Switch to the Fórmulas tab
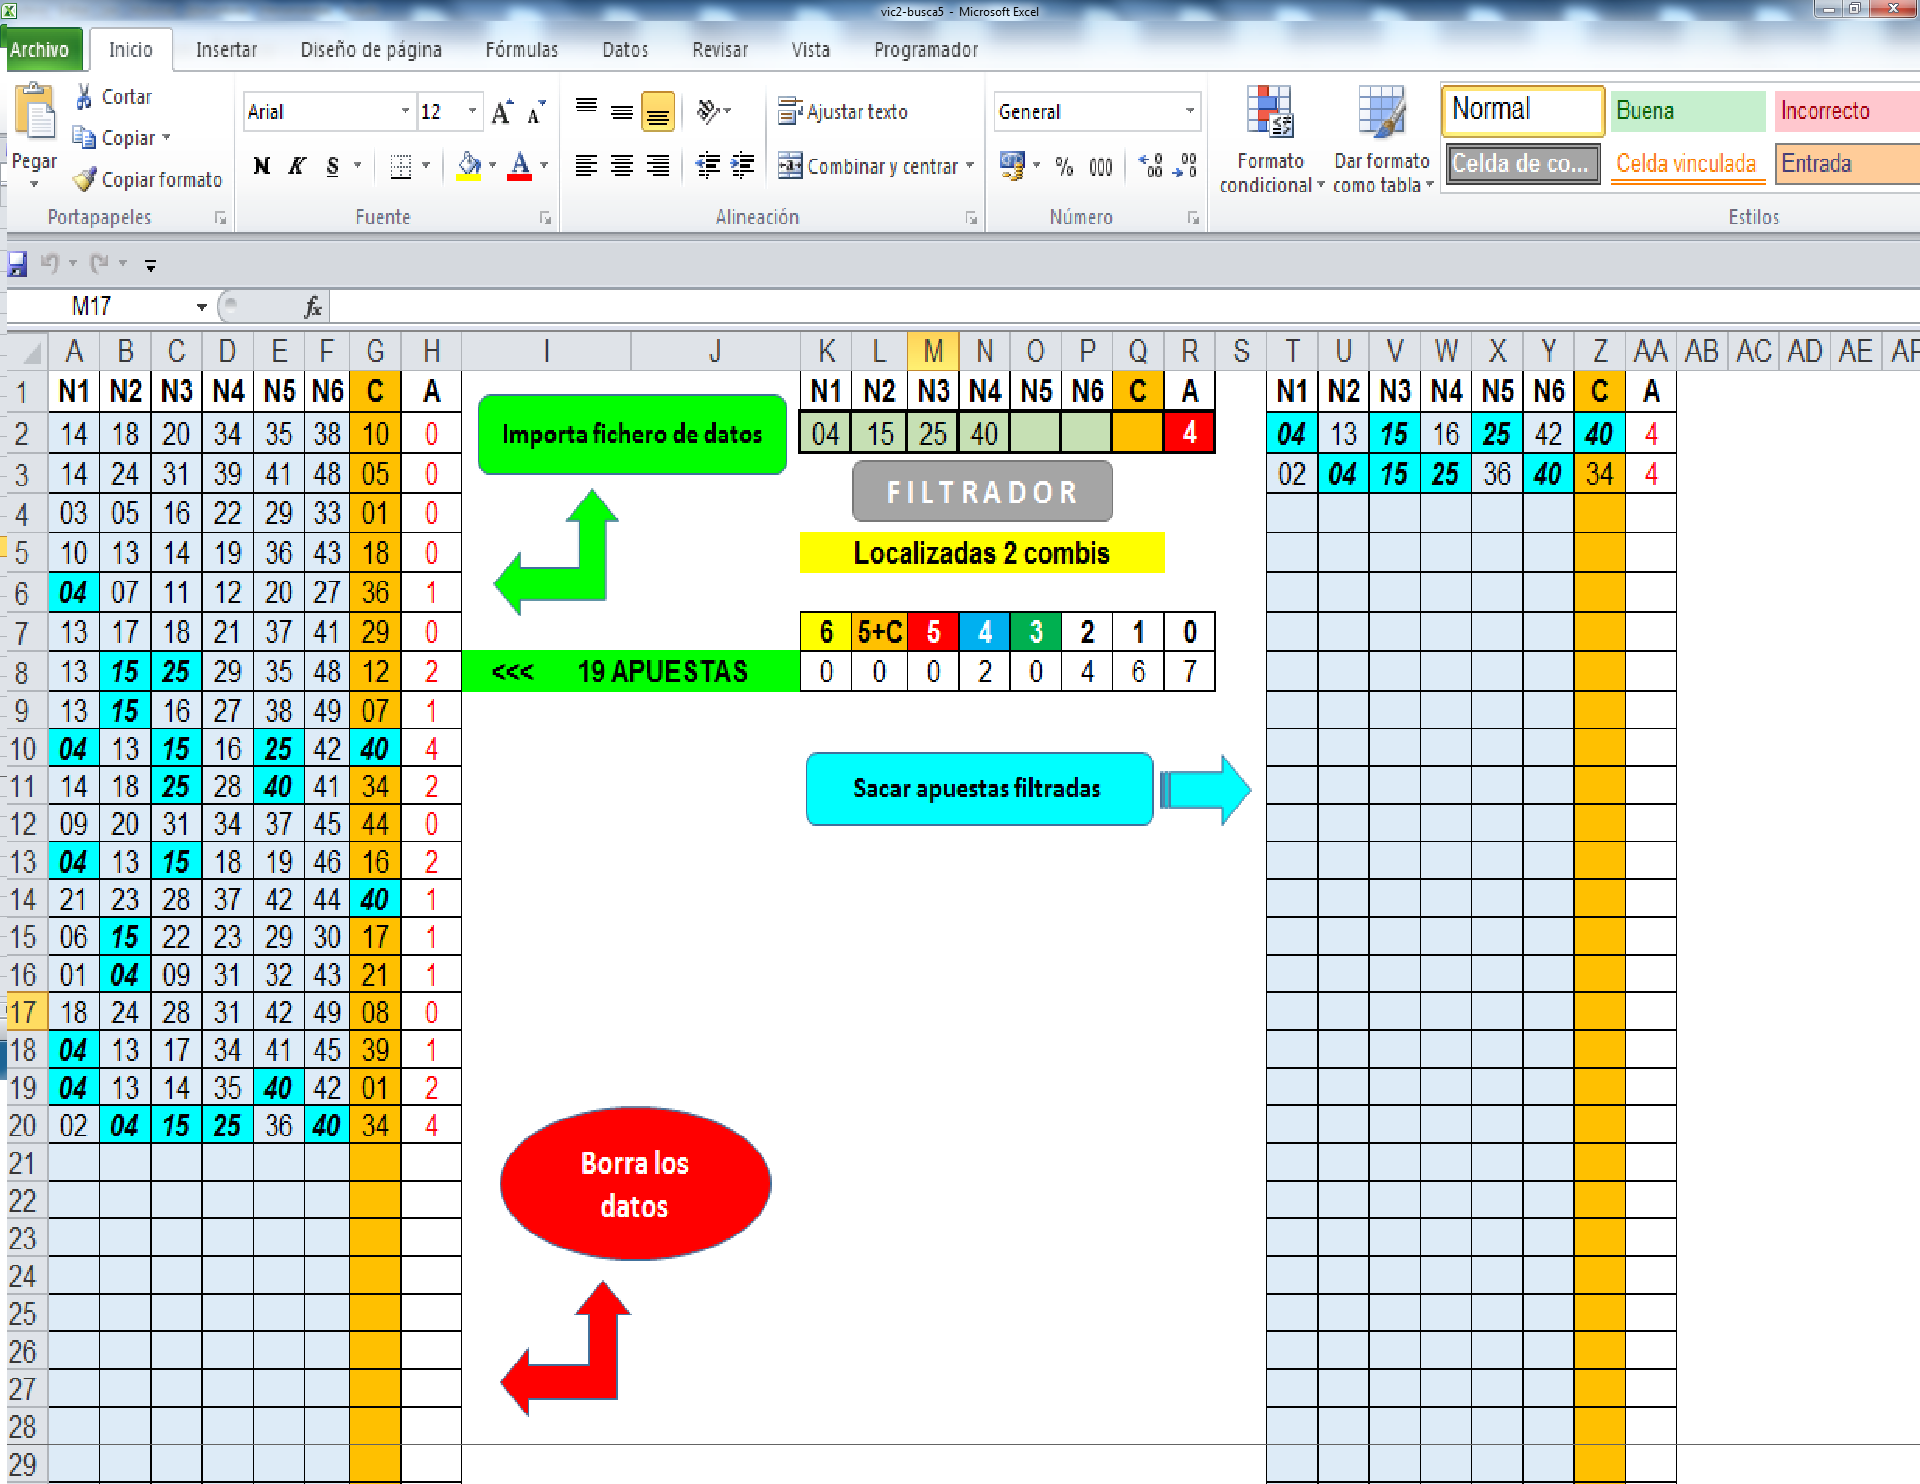 point(522,50)
